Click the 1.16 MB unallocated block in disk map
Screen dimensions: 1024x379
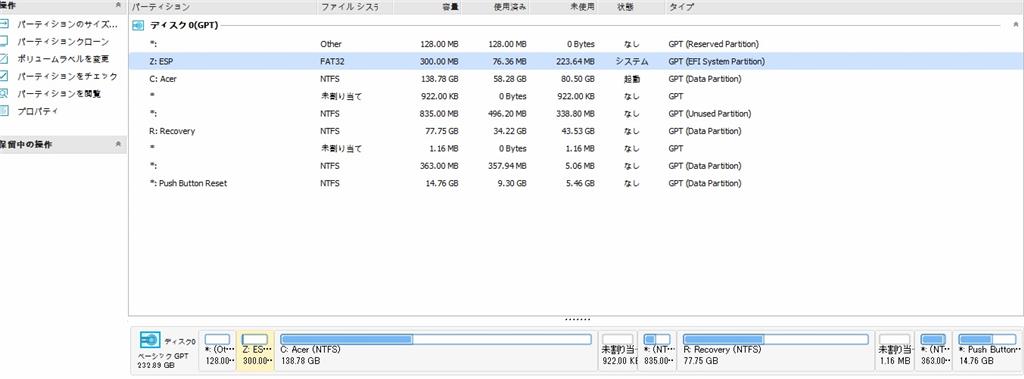[895, 350]
